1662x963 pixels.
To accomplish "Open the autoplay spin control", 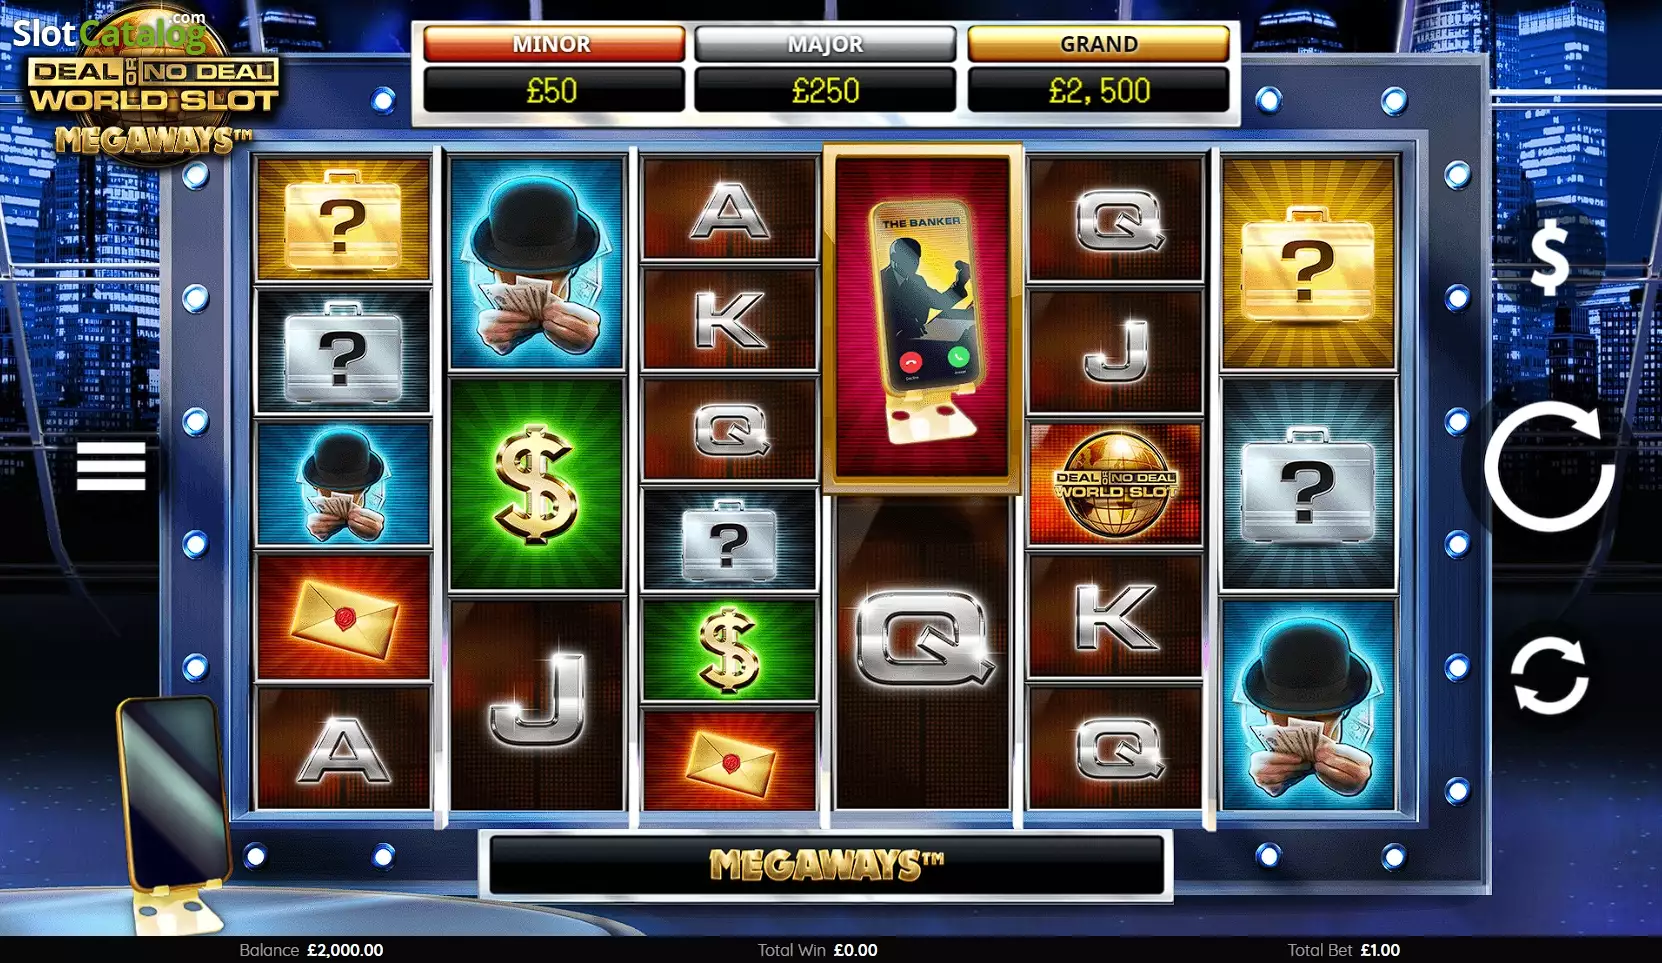I will (1549, 675).
